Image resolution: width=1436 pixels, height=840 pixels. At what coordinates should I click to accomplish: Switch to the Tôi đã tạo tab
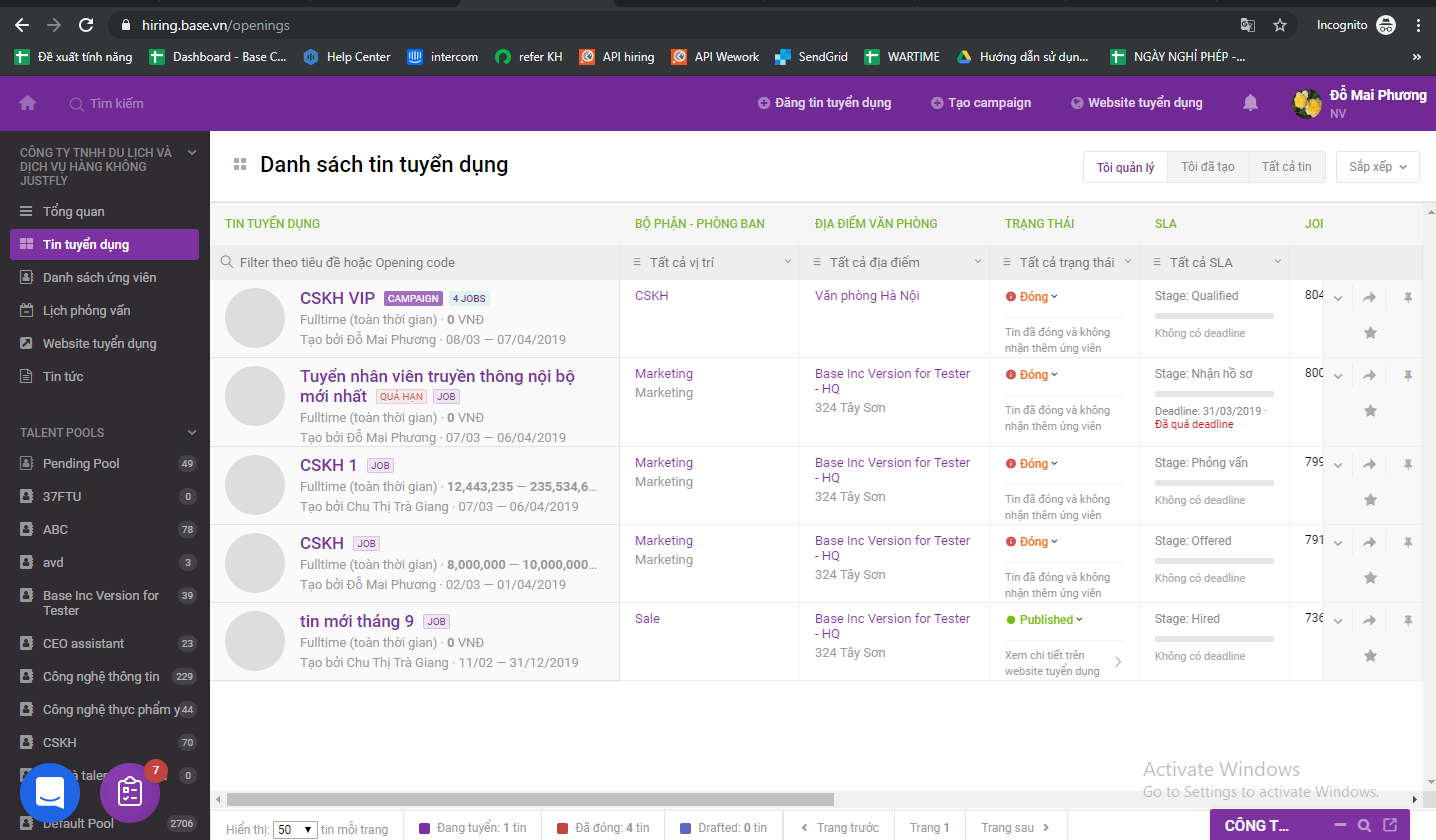pyautogui.click(x=1208, y=167)
